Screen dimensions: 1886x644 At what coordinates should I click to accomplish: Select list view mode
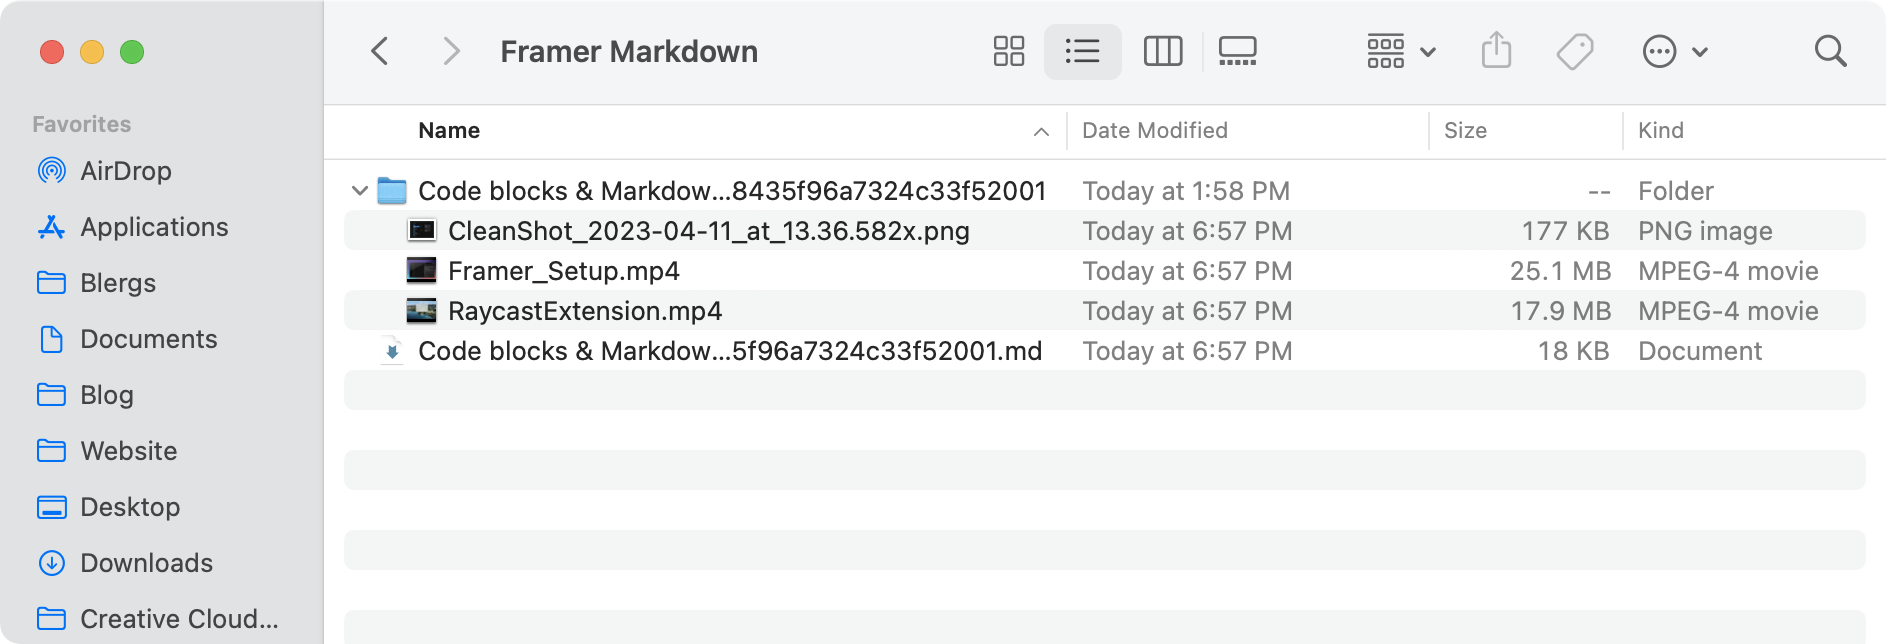tap(1082, 51)
